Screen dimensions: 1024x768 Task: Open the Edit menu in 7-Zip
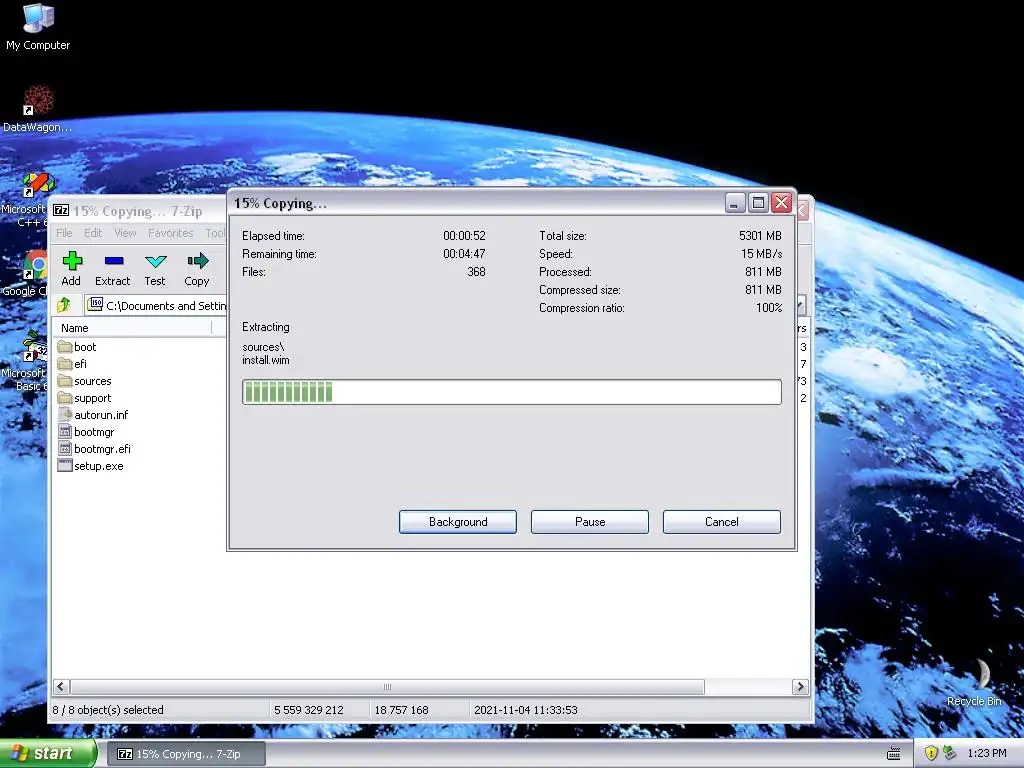(x=93, y=233)
